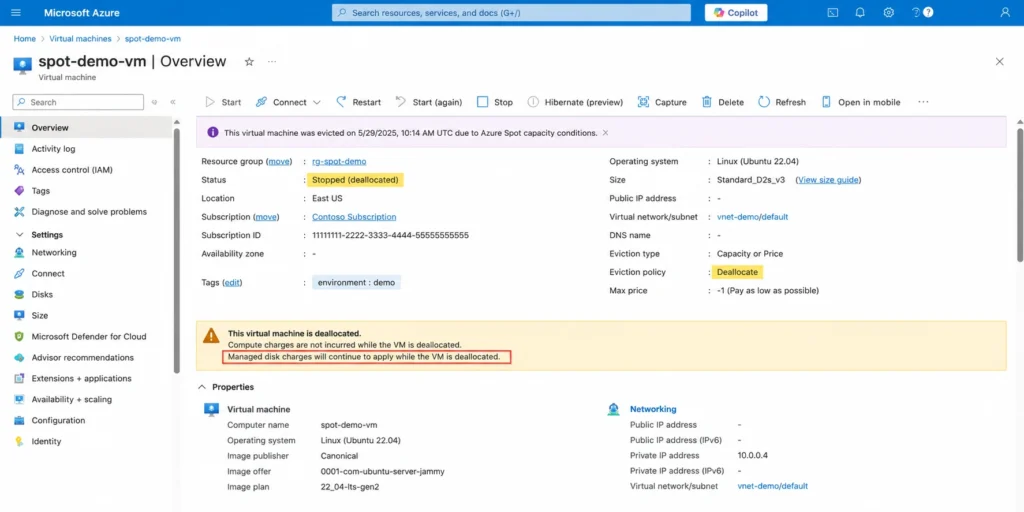Open View size guide link
This screenshot has width=1024, height=512.
(x=828, y=180)
